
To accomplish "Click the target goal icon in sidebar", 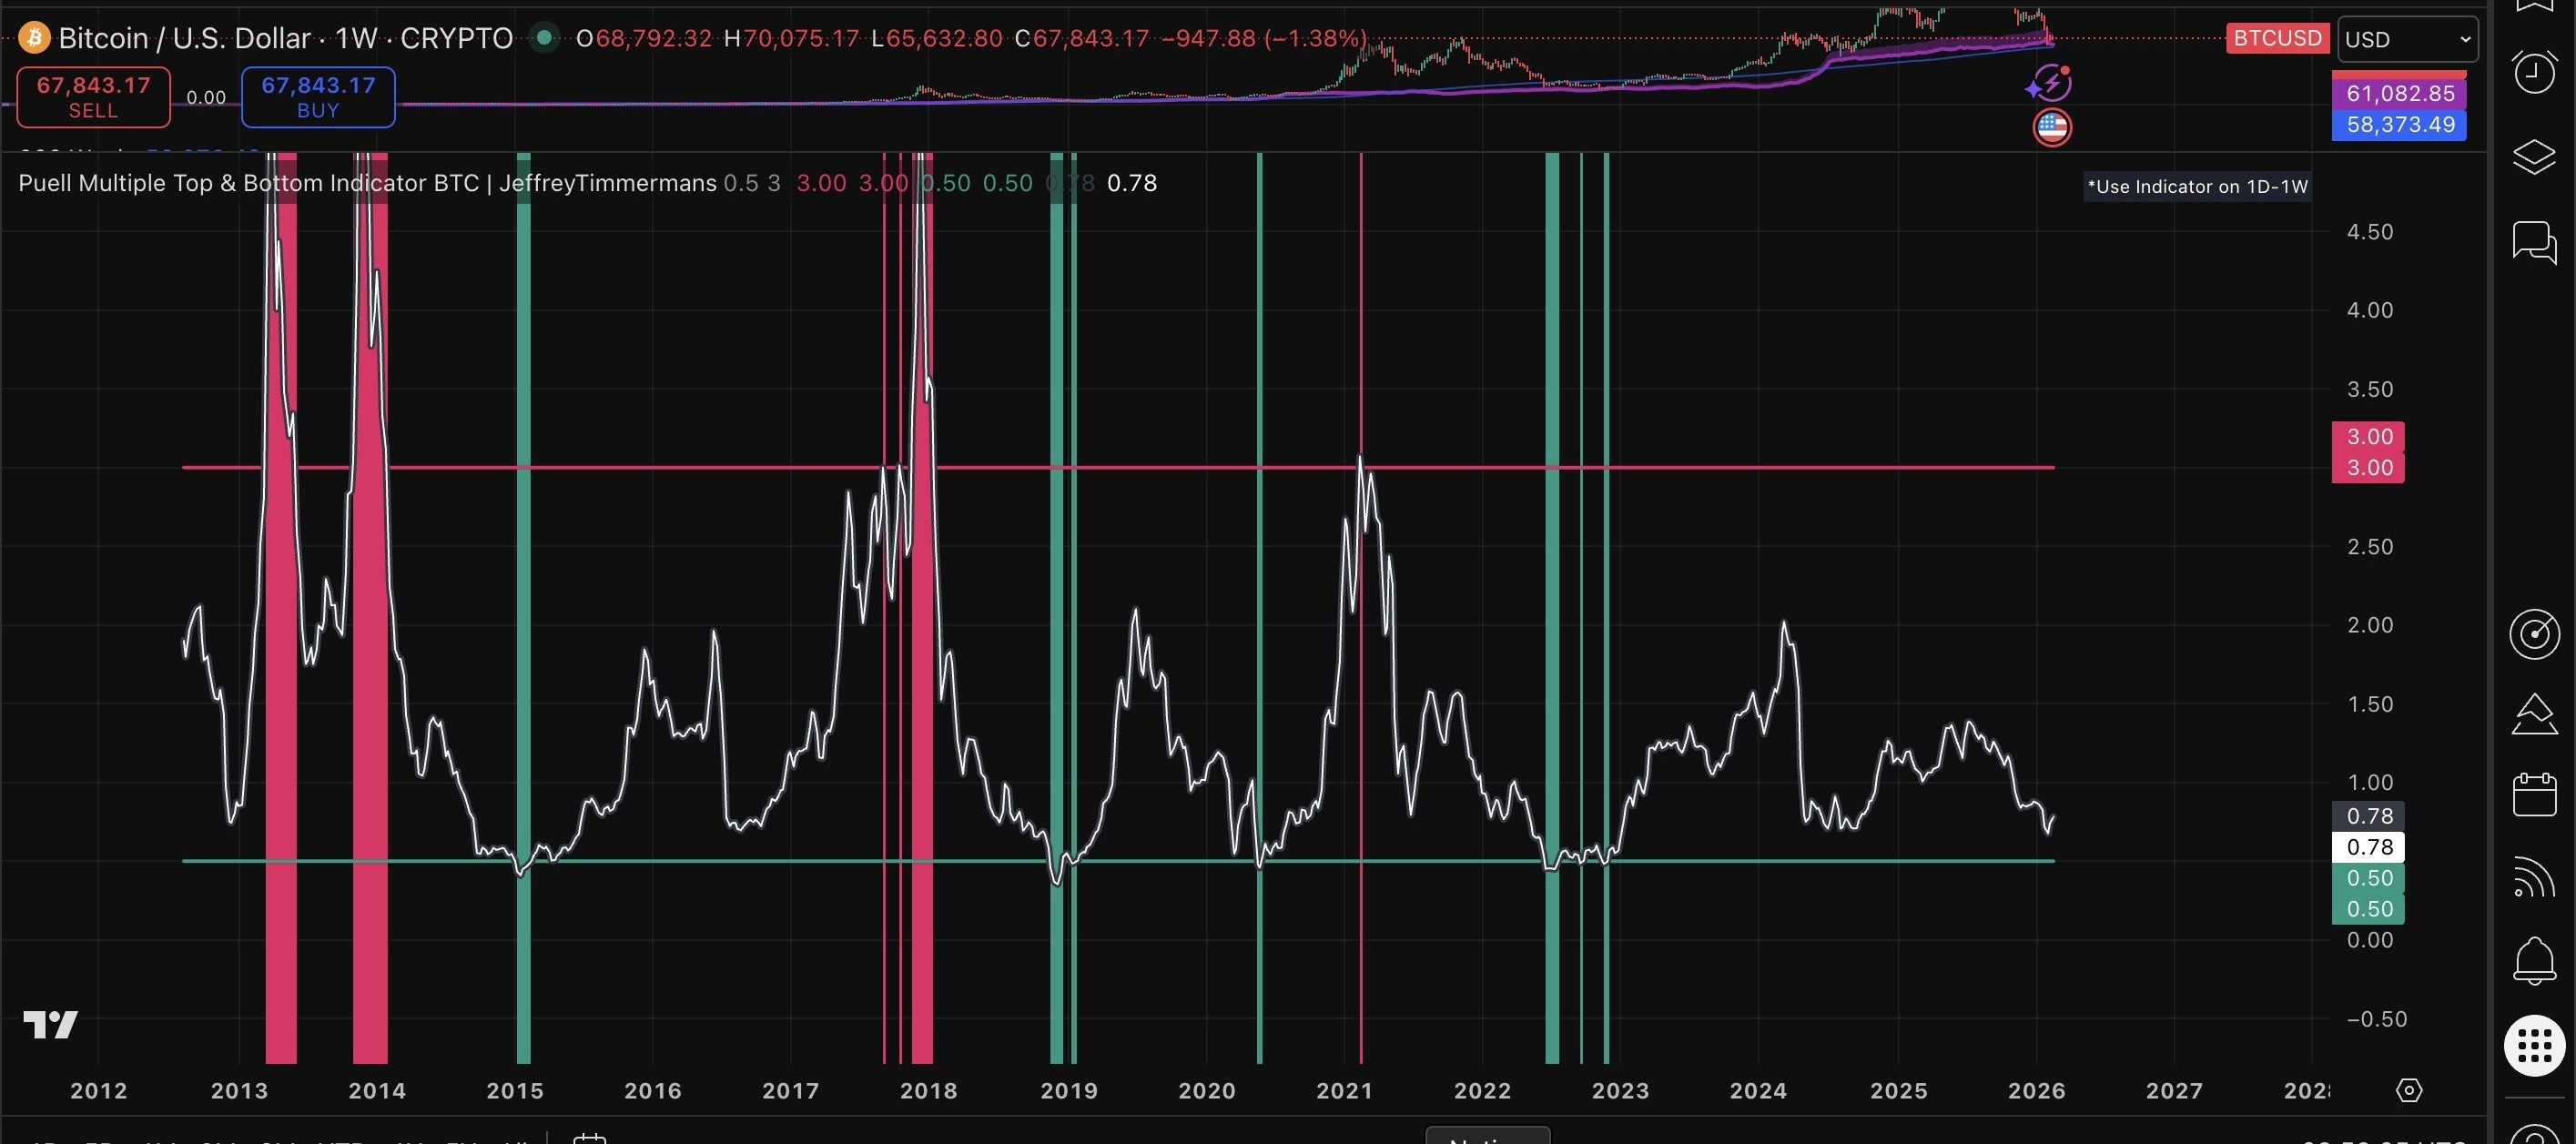I will [2534, 633].
